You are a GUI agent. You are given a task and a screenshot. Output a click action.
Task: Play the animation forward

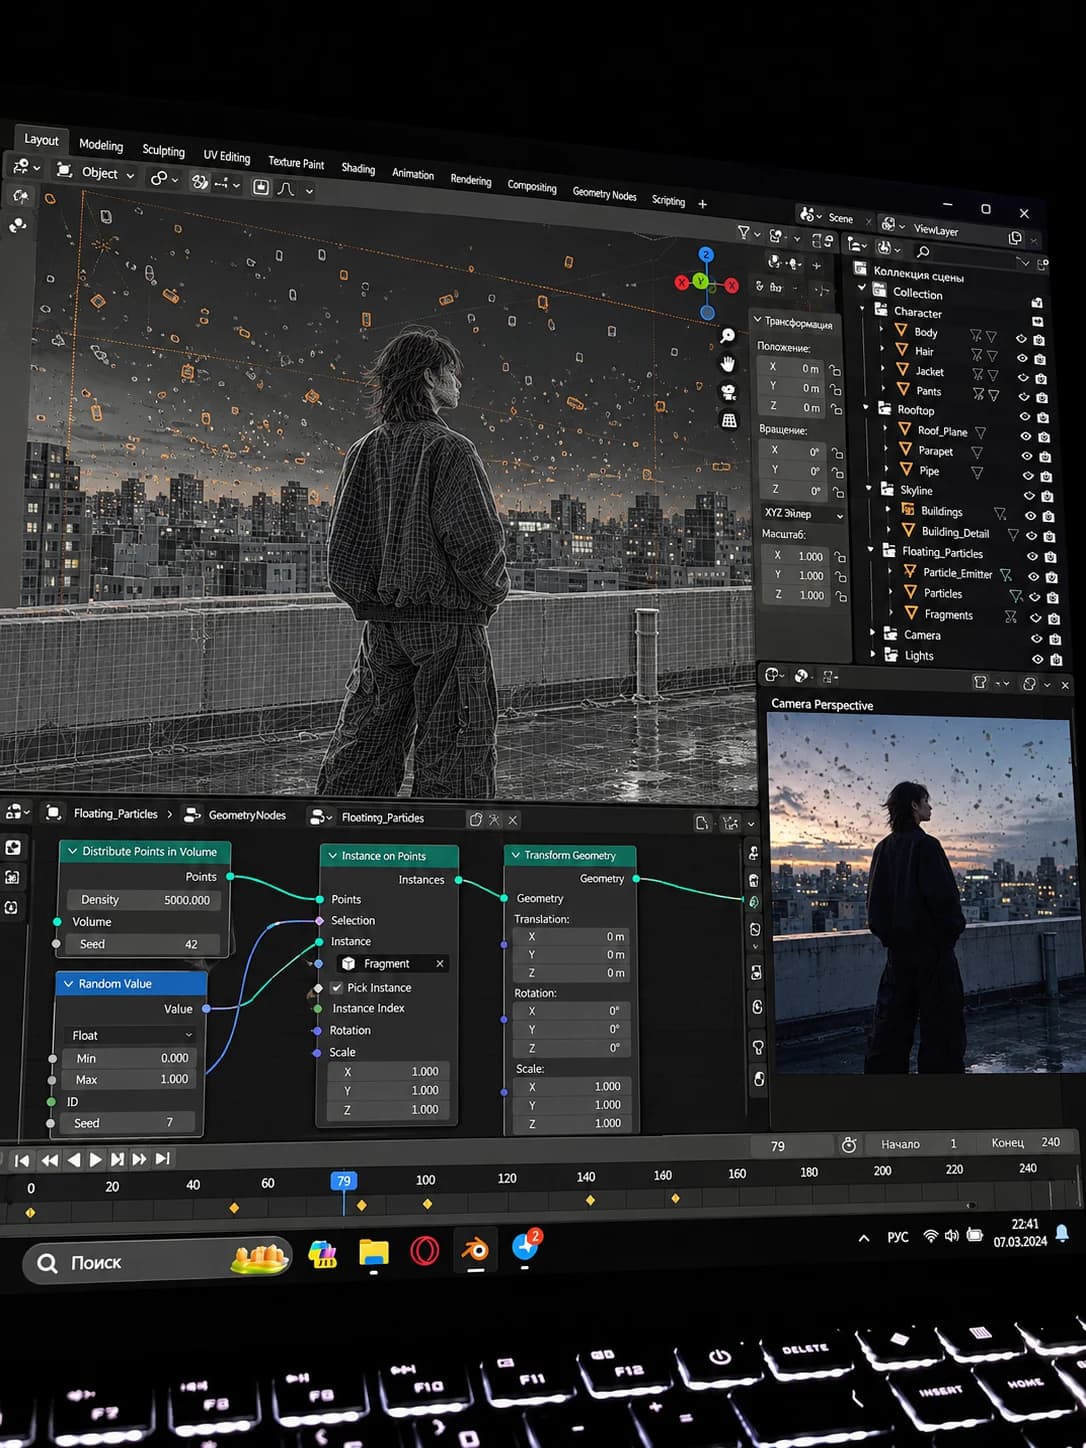click(96, 1159)
